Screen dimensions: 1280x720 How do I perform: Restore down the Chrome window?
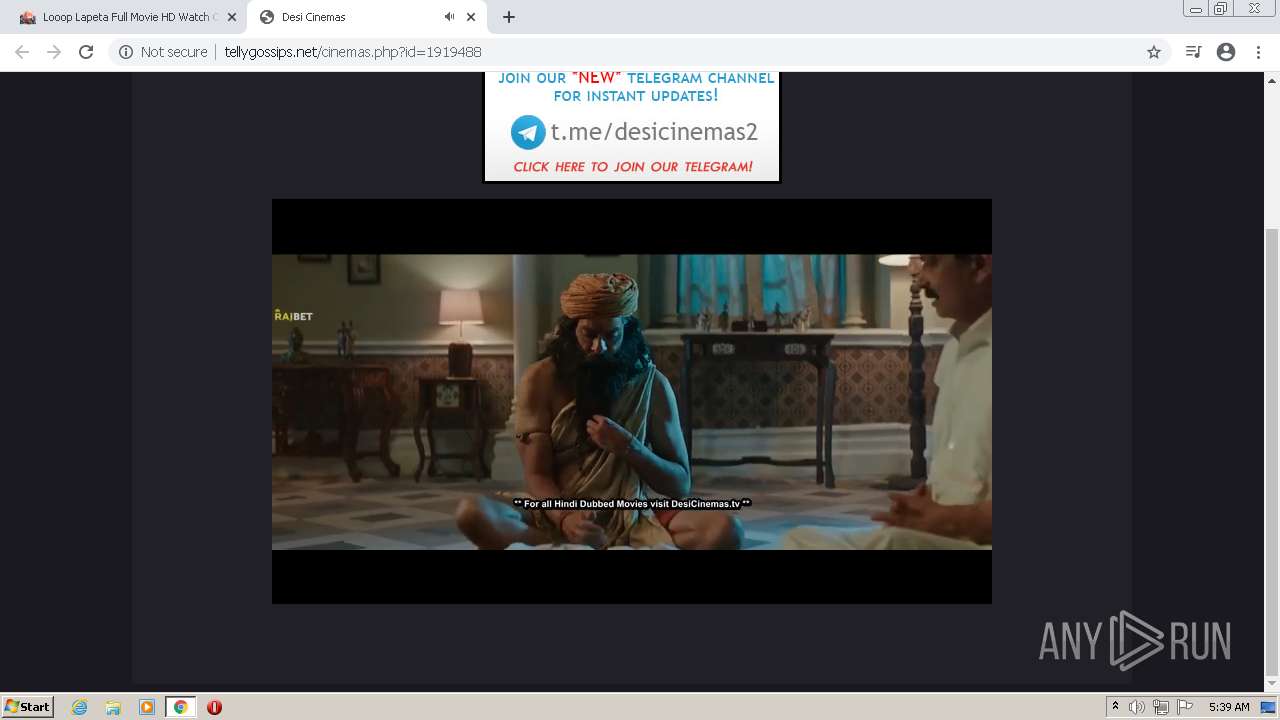(1221, 9)
